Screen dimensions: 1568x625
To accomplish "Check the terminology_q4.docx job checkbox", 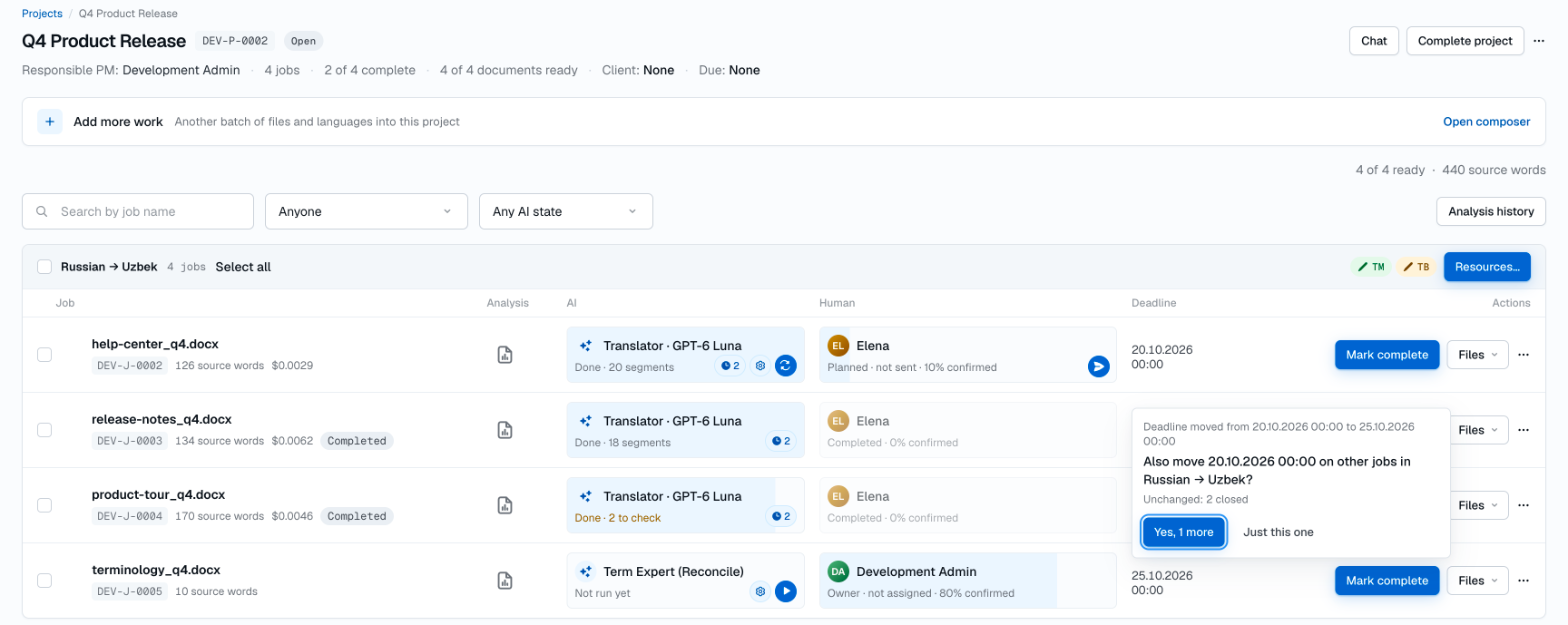I will (x=44, y=580).
